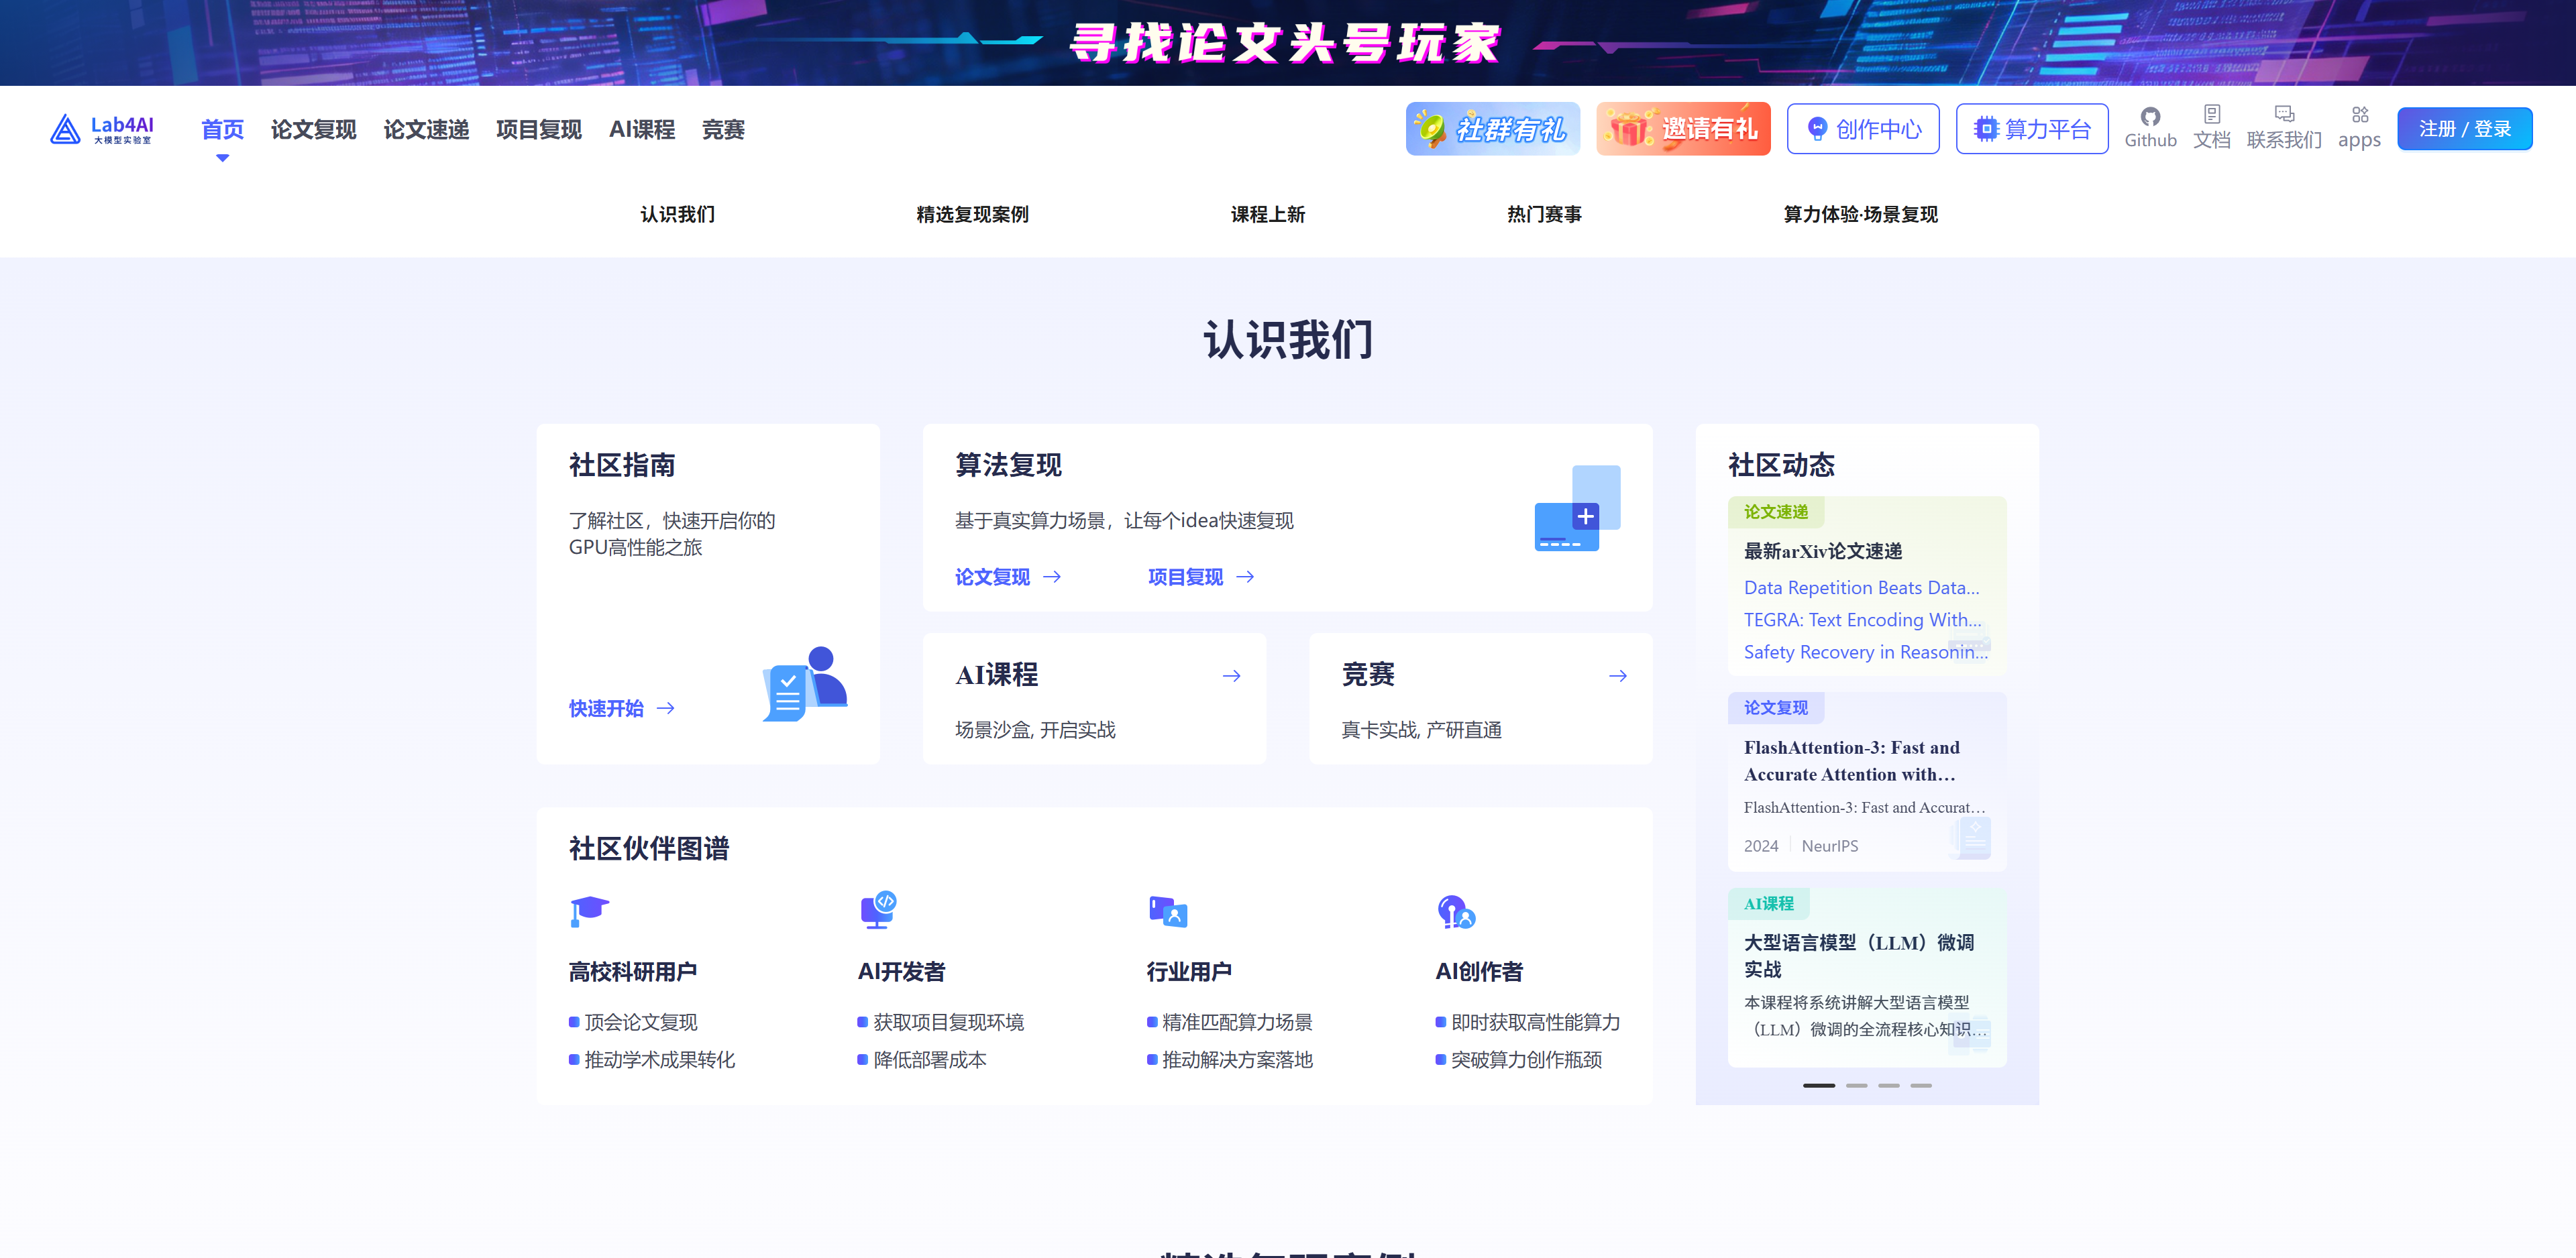Click the AI开发者 monitor code icon
Viewport: 2576px width, 1258px height.
(x=878, y=909)
